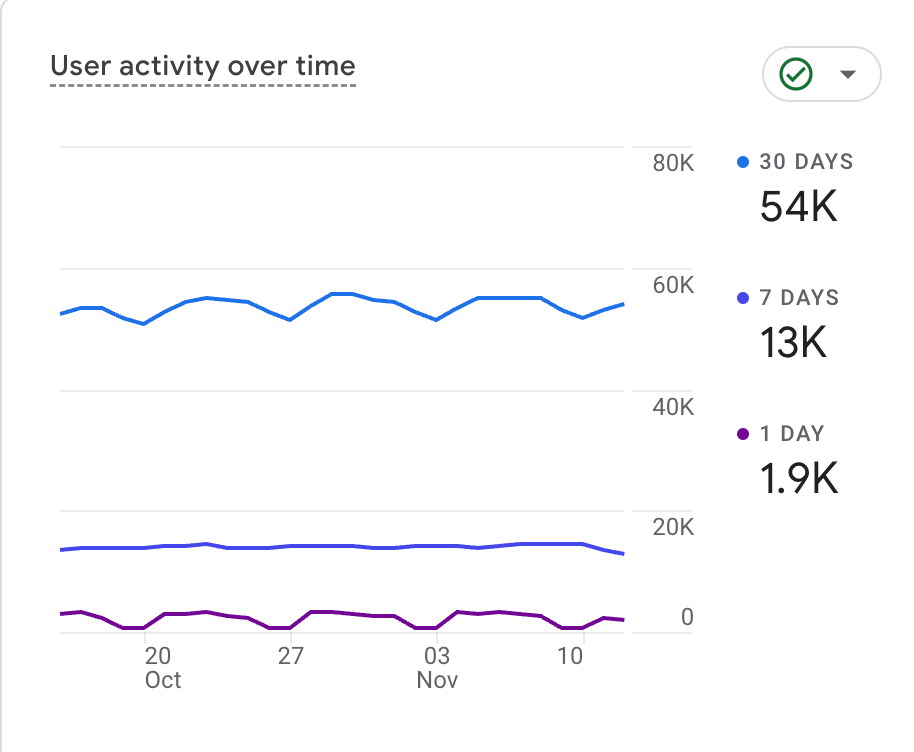Click the 13K metric value
Viewport: 914px width, 752px height.
point(793,343)
